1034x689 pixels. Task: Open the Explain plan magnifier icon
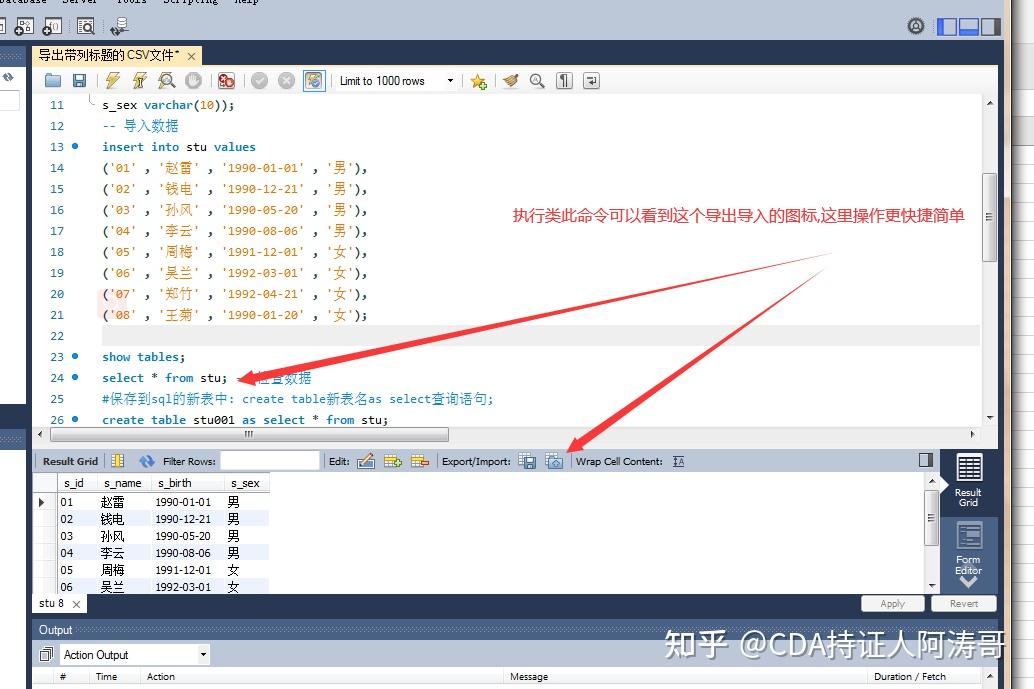point(168,81)
